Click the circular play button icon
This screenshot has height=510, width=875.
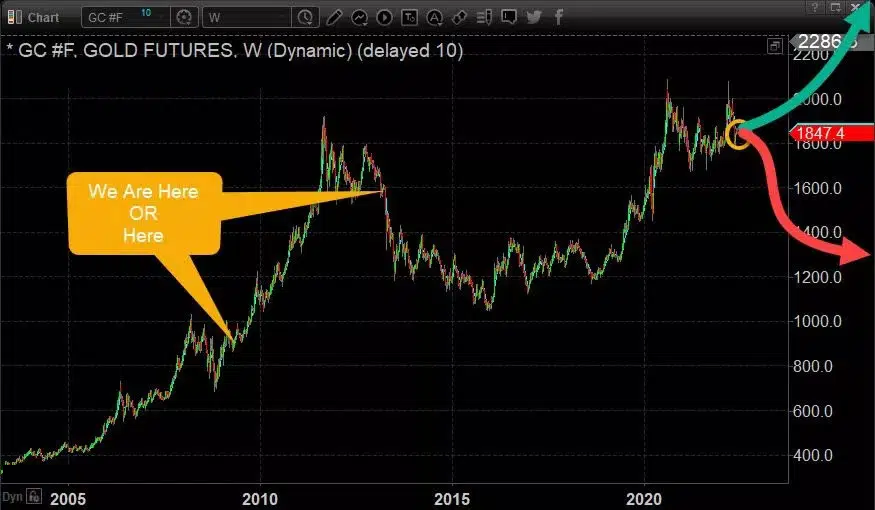point(384,17)
